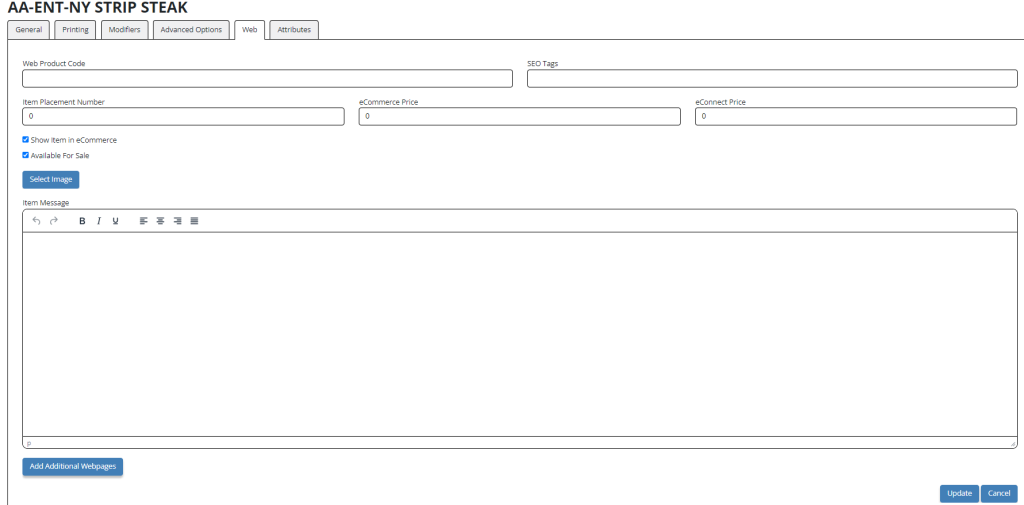Click the Select Image button
This screenshot has width=1024, height=505.
pos(51,180)
